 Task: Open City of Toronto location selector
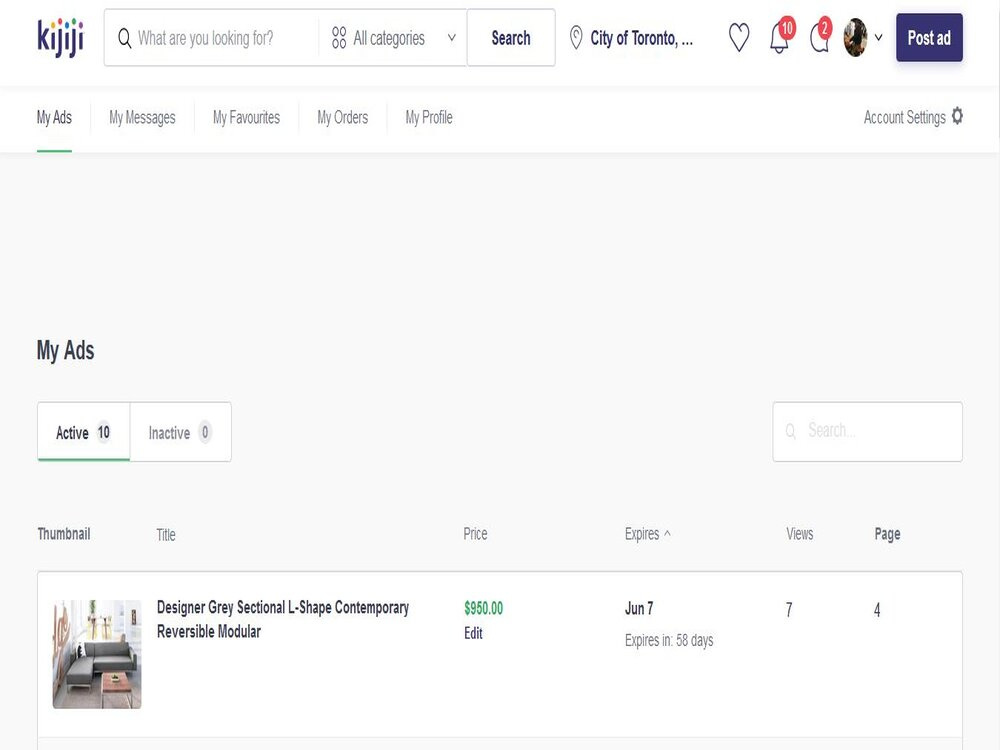pos(631,38)
